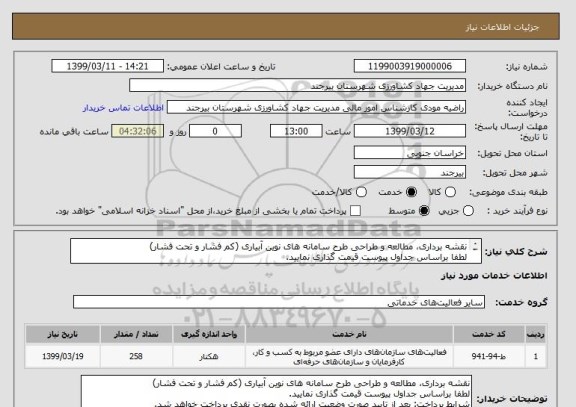Click the جزئیات اطلاعات نیاز header title

point(502,28)
